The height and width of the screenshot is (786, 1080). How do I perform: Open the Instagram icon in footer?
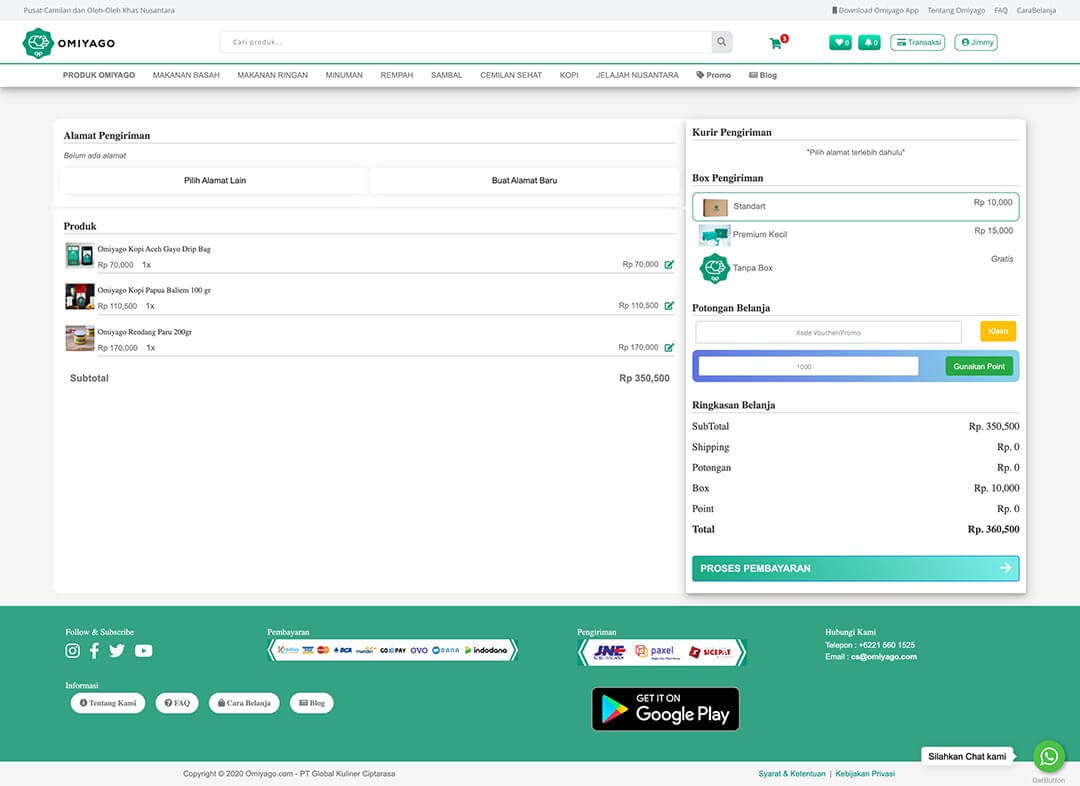click(73, 651)
